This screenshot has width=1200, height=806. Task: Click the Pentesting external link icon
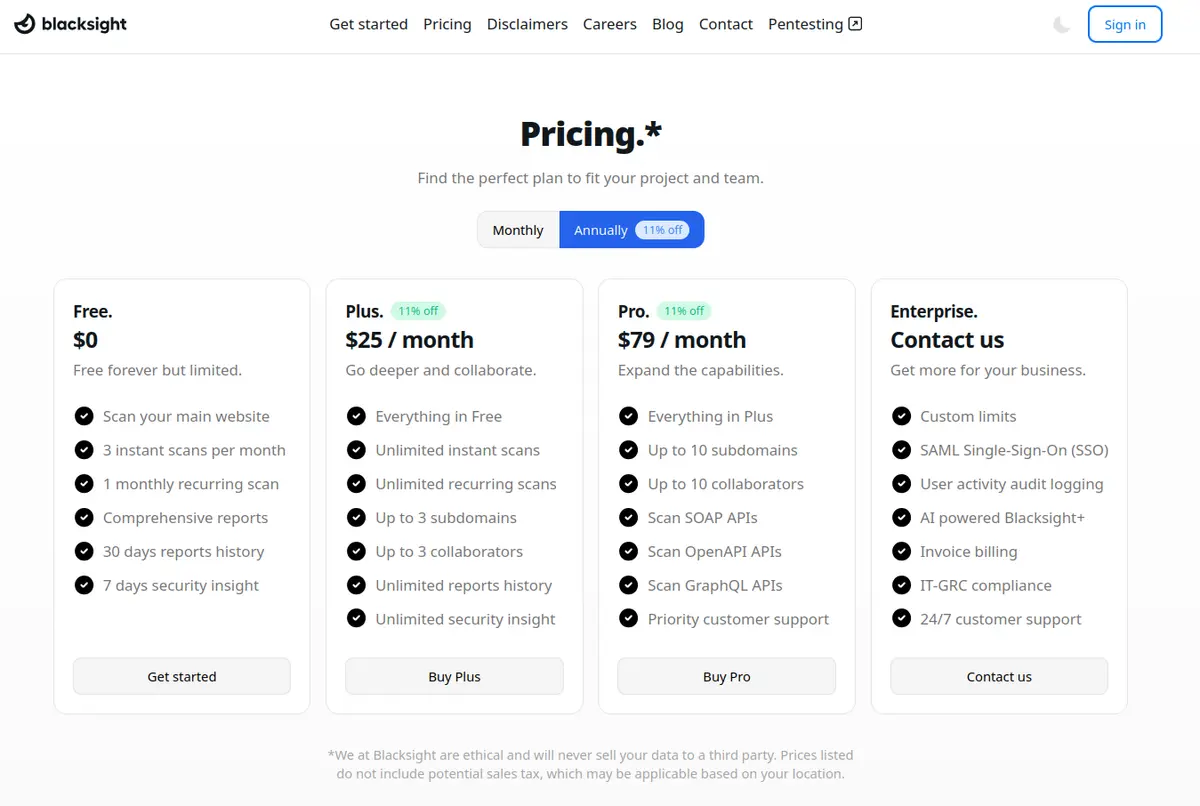click(855, 24)
